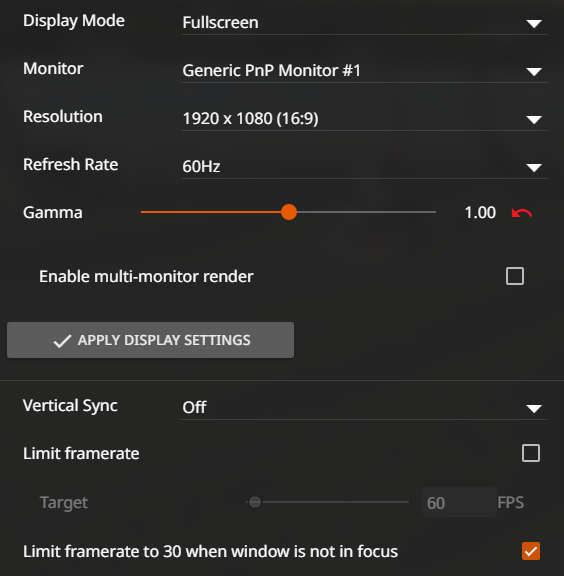Image resolution: width=564 pixels, height=576 pixels.
Task: Uncheck limit framerate to 30 when unfocused
Action: 531,551
